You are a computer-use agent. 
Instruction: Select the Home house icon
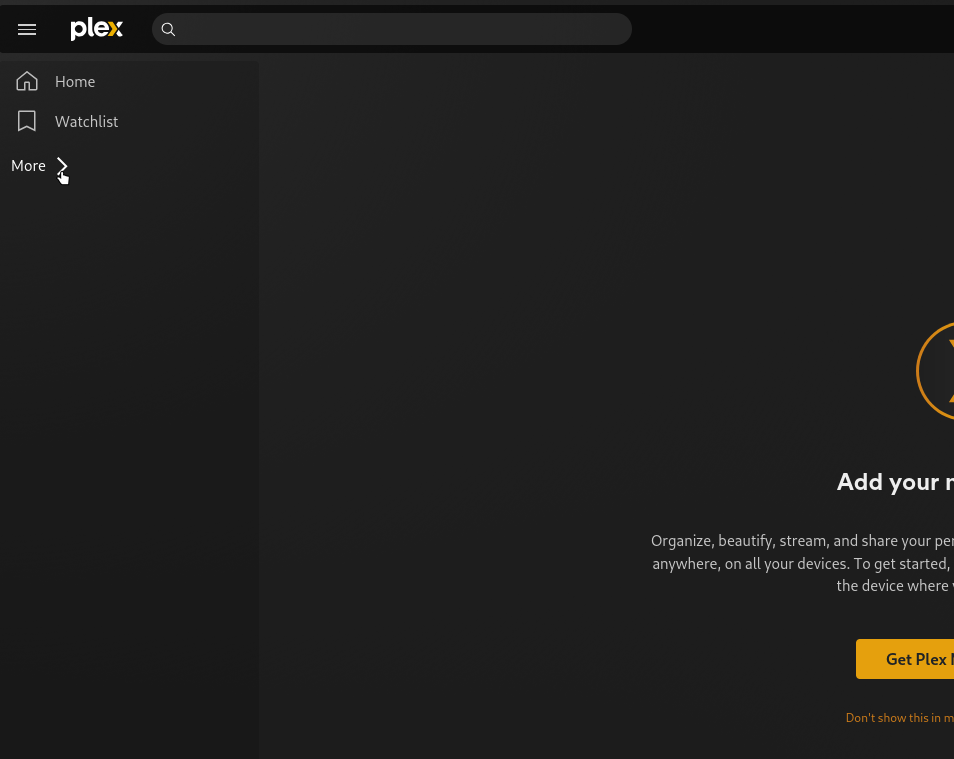point(26,81)
